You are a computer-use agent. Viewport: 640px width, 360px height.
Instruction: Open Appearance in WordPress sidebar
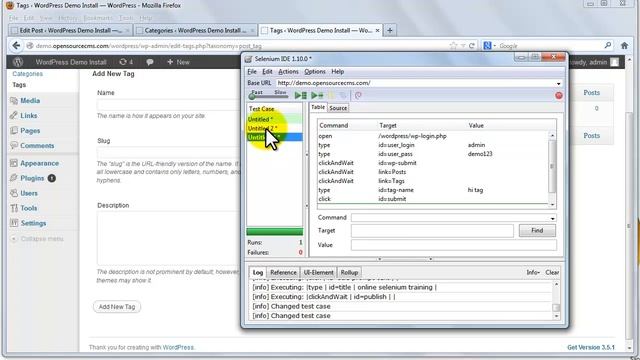coord(39,163)
